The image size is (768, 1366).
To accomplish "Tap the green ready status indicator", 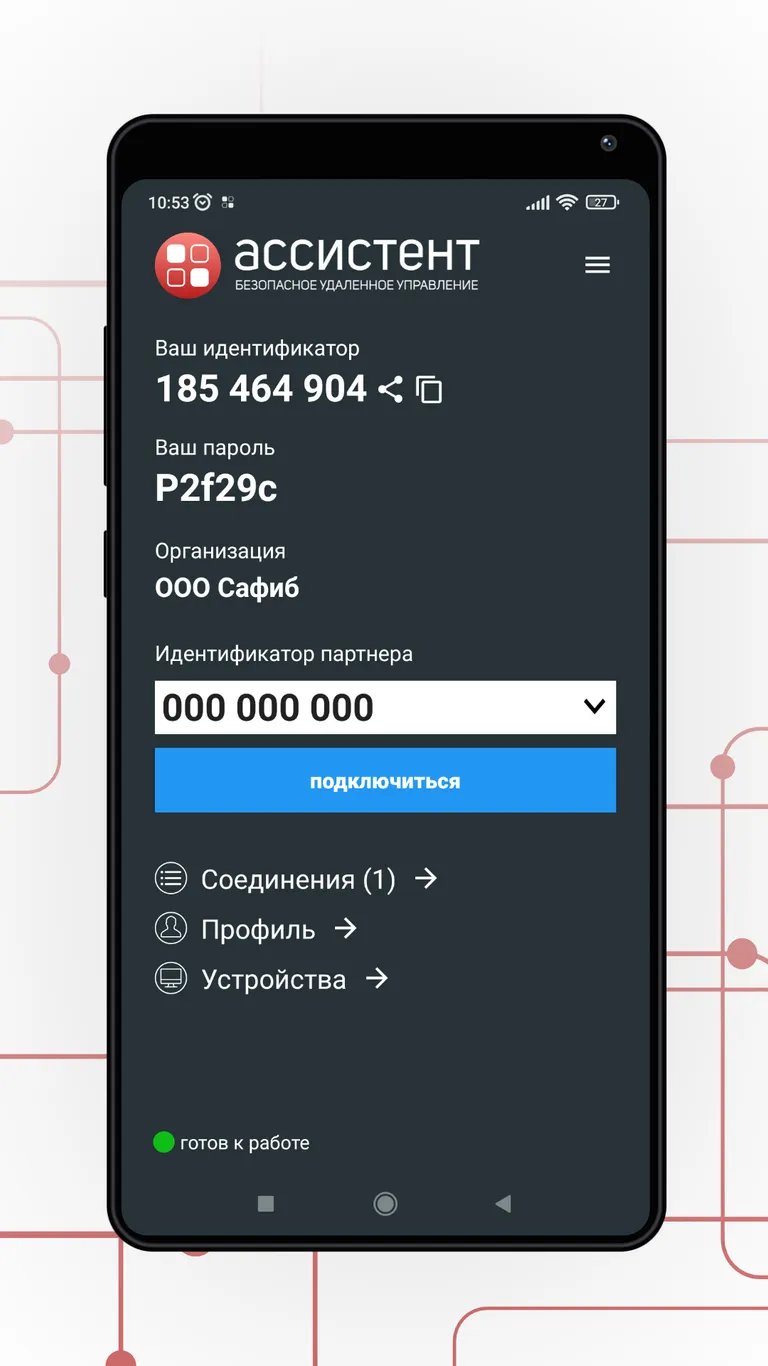I will 164,1142.
